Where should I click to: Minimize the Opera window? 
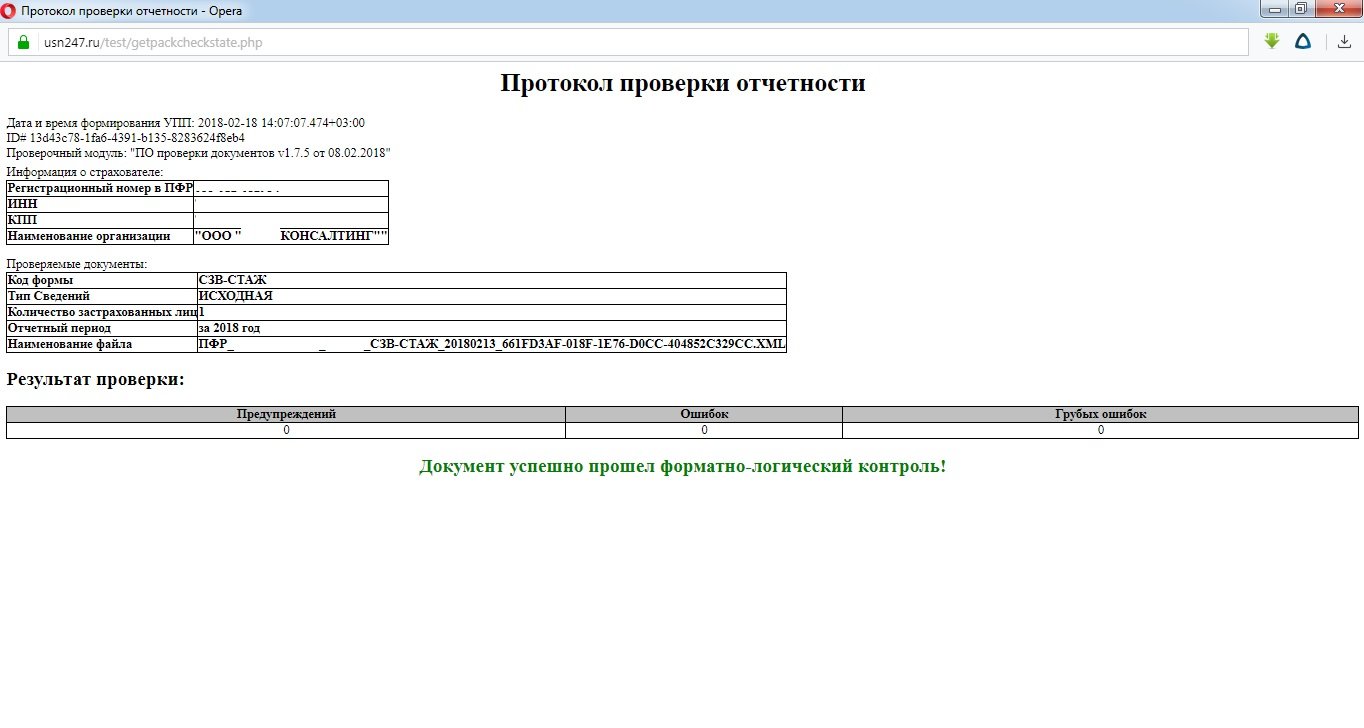click(1274, 9)
